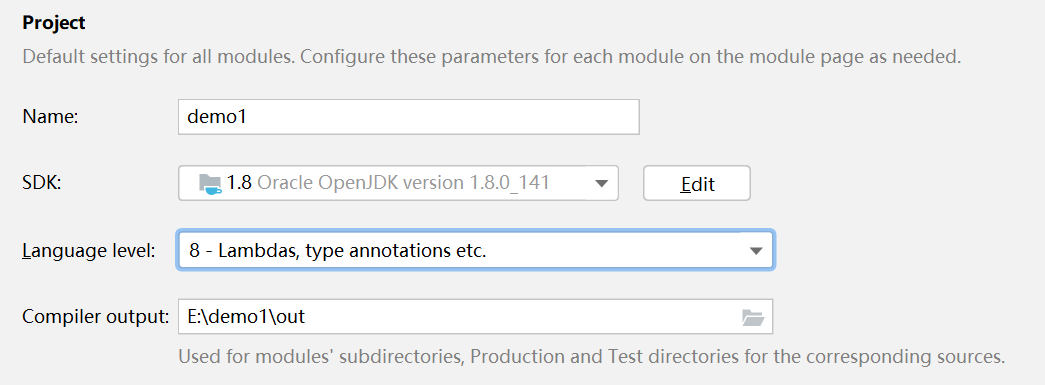Viewport: 1045px width, 385px height.
Task: Click the hint text about modules' subdirectories
Action: (x=591, y=356)
